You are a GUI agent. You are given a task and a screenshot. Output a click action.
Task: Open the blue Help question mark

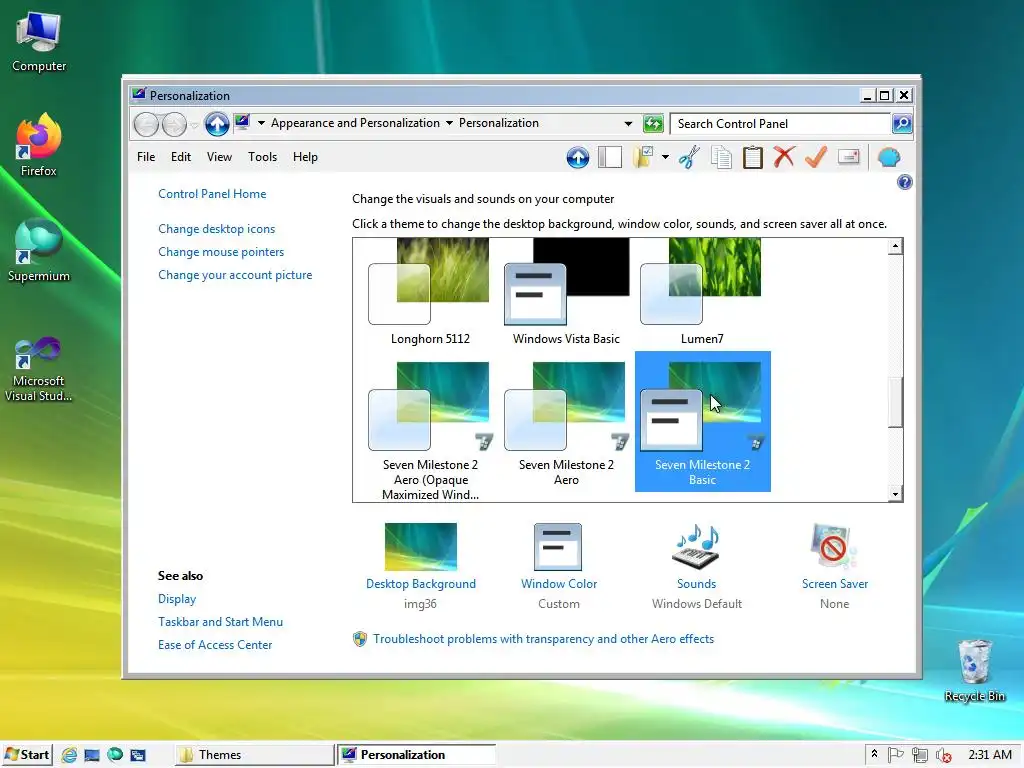click(x=904, y=182)
